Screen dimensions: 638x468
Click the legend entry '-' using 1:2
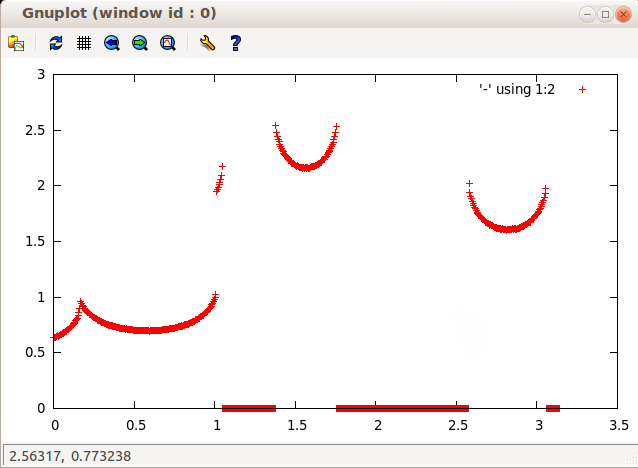517,90
